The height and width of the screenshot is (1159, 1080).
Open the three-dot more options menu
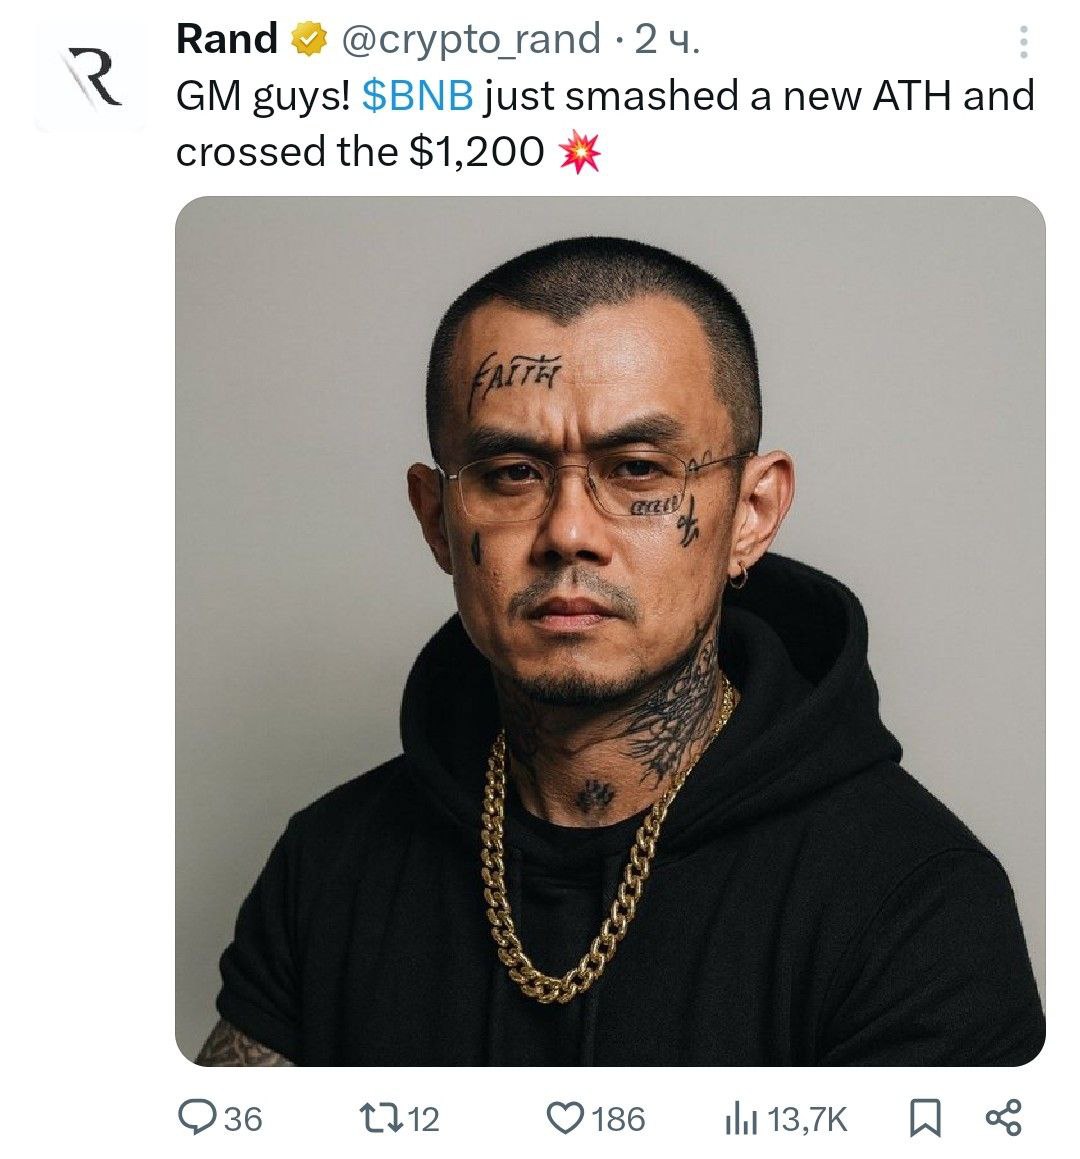tap(1023, 42)
